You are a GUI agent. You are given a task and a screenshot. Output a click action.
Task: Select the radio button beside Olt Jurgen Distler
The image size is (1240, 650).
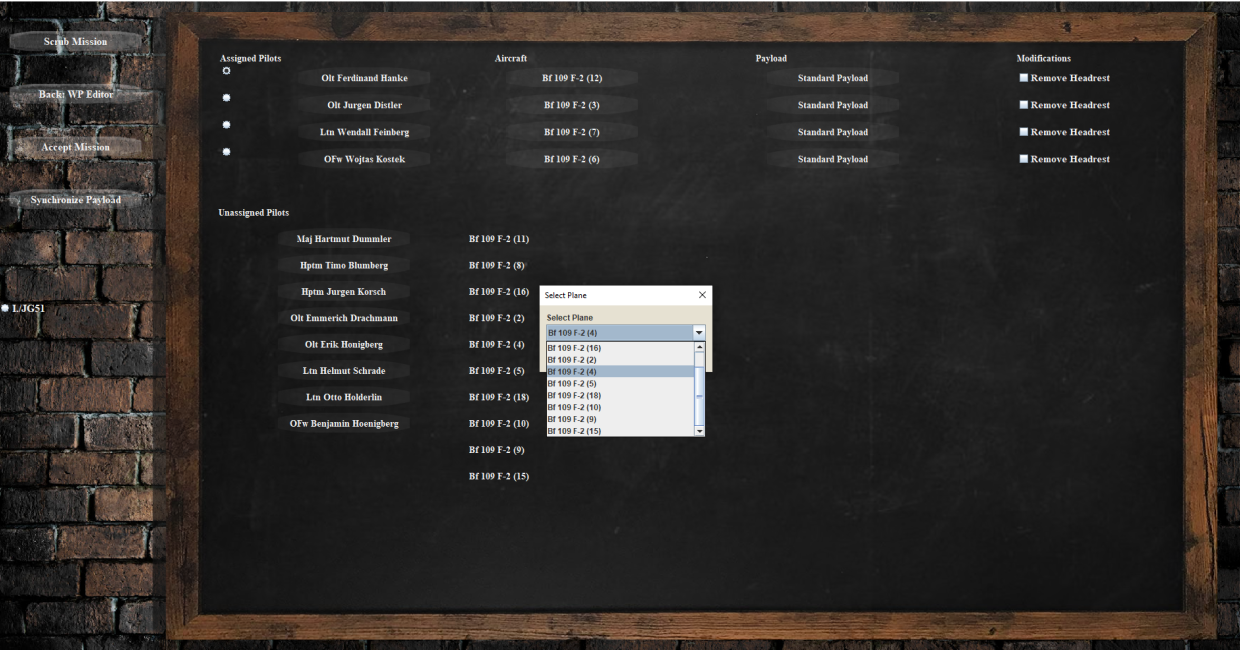[x=227, y=98]
